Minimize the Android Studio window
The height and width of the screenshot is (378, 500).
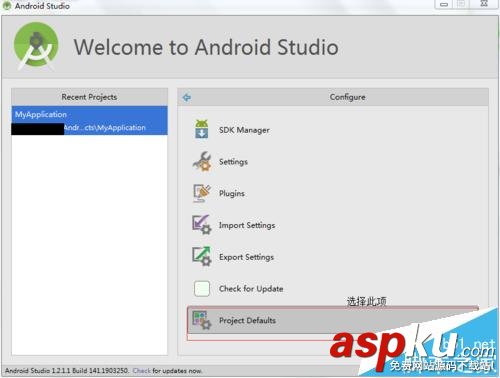[444, 4]
